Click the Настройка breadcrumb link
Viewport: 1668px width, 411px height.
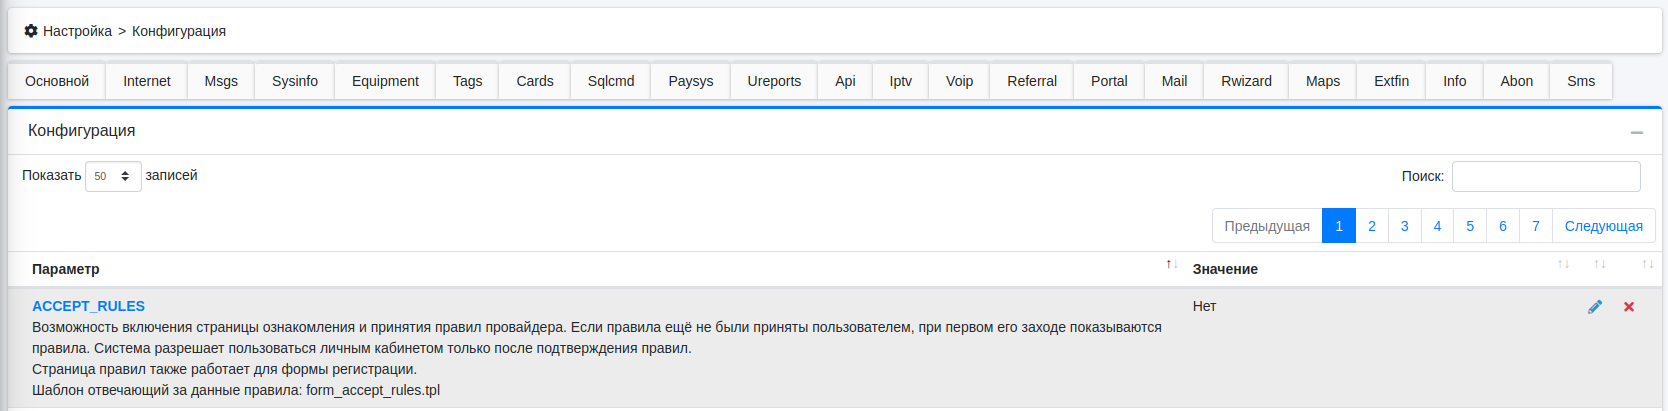pyautogui.click(x=77, y=31)
